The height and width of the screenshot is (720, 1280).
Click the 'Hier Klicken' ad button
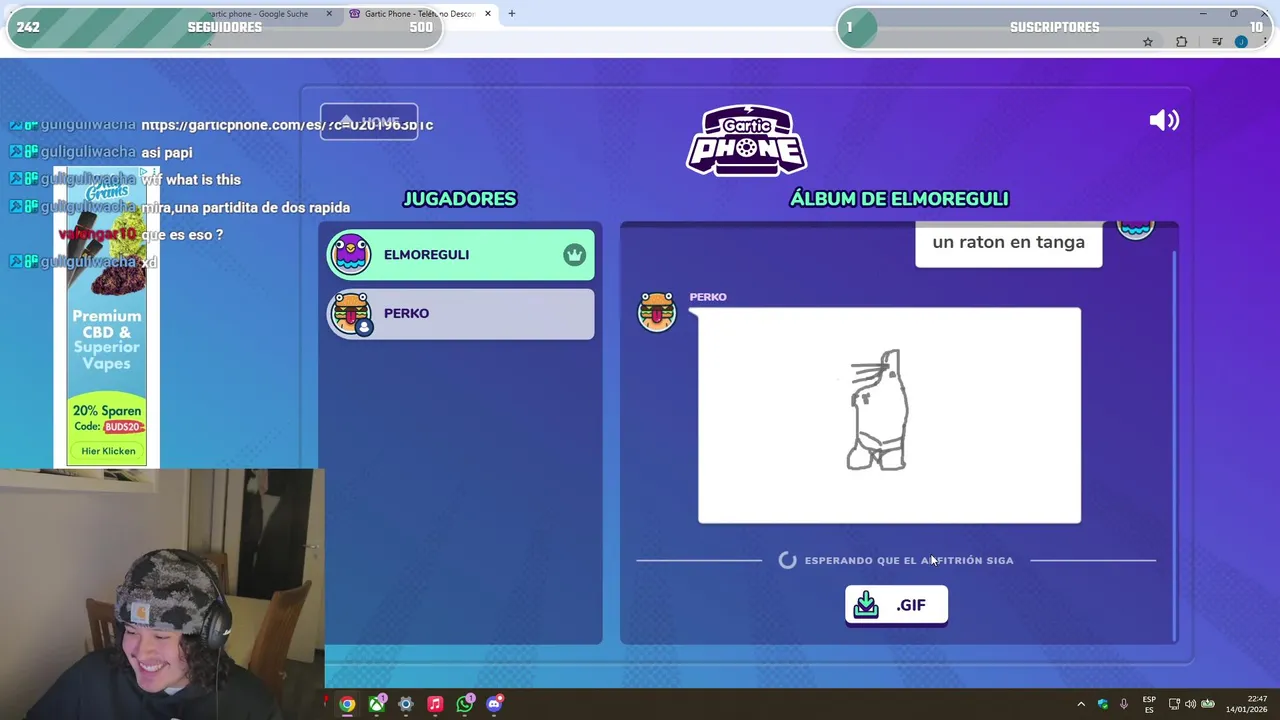coord(108,451)
